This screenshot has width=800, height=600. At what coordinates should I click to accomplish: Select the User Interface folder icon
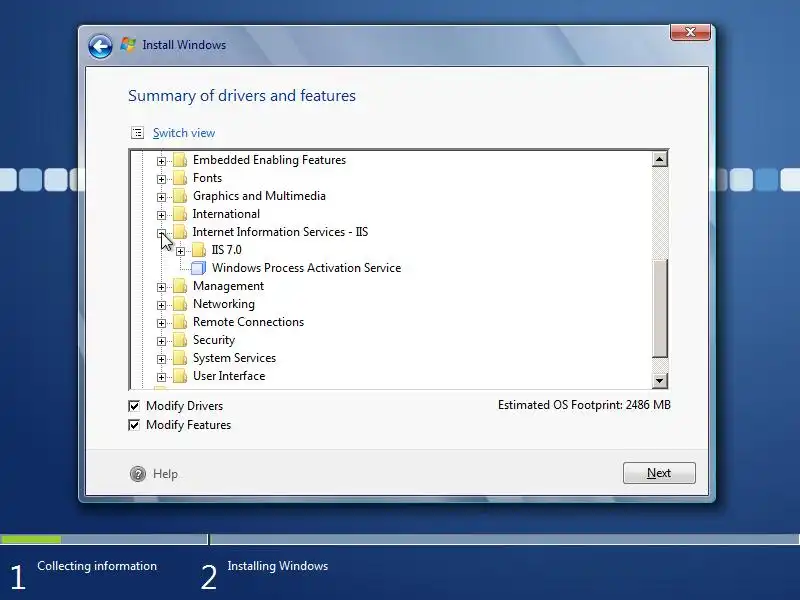point(180,376)
